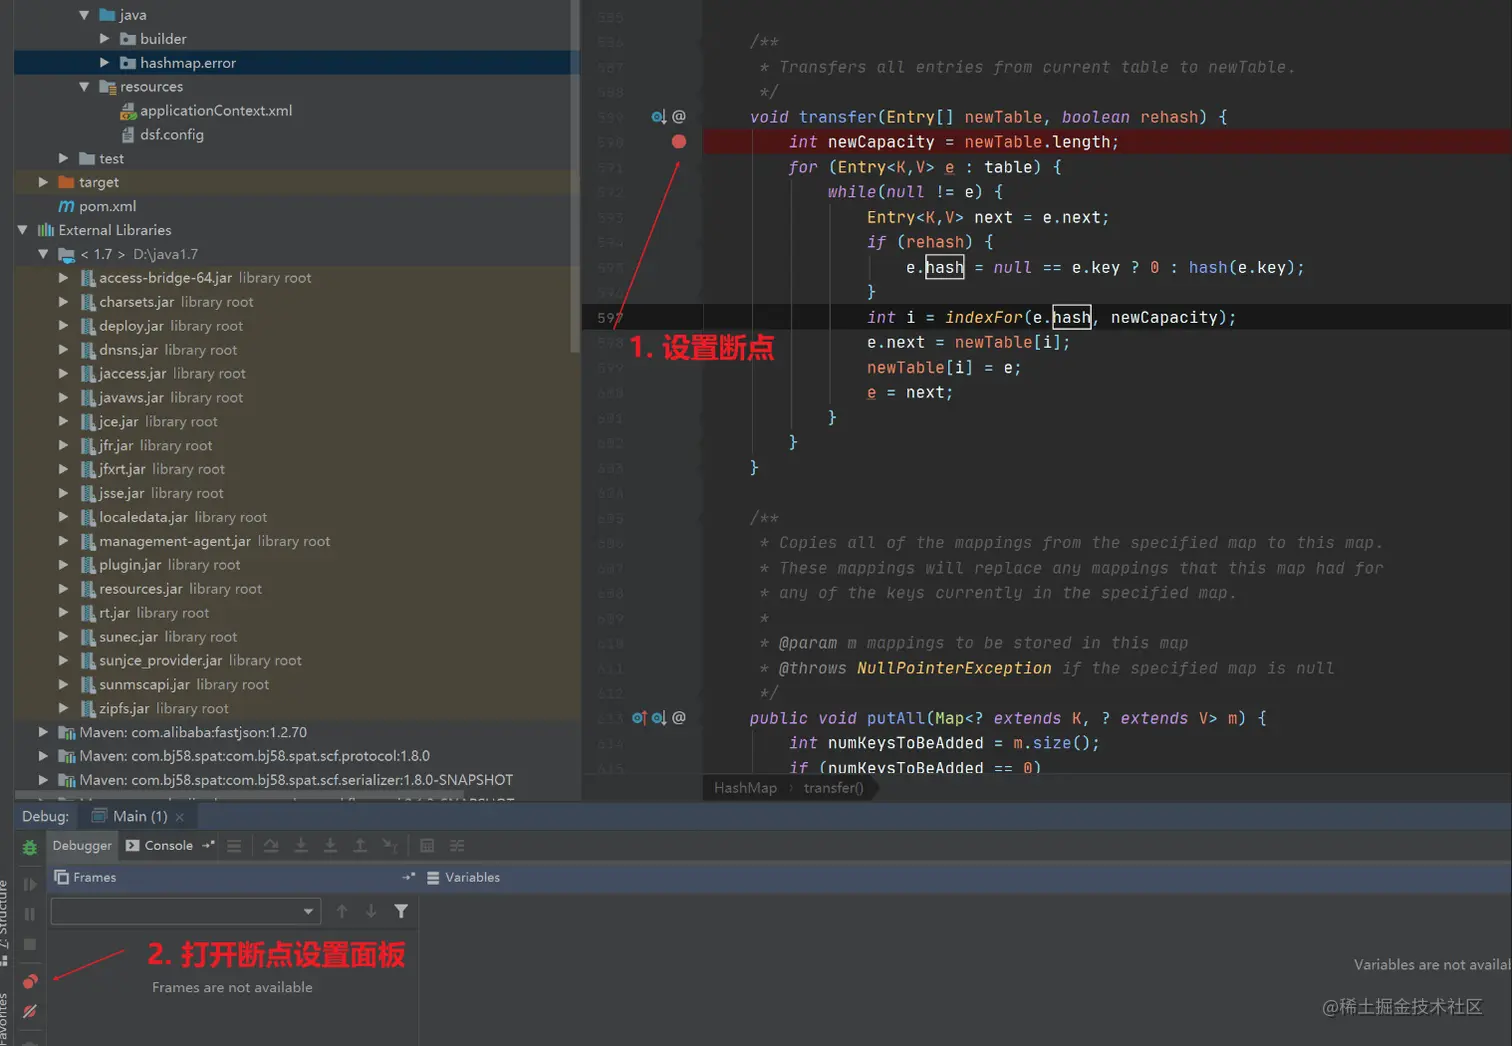1512x1046 pixels.
Task: Expand rt.jar library root
Action: click(x=64, y=613)
